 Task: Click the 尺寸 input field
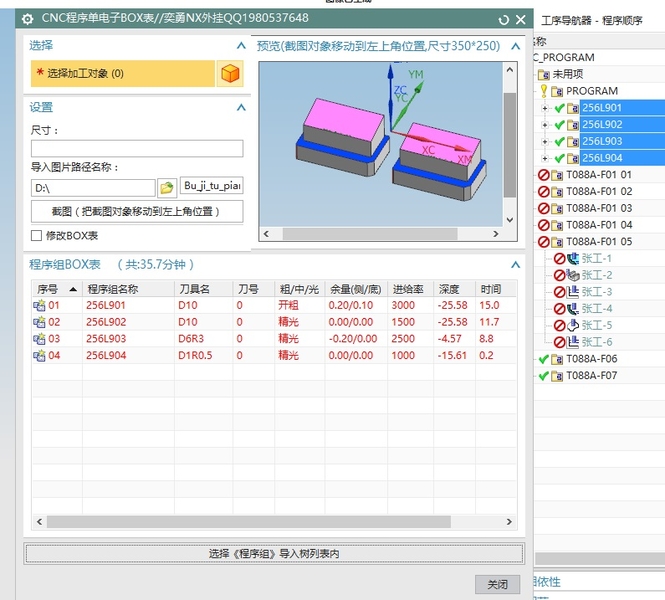tap(137, 149)
